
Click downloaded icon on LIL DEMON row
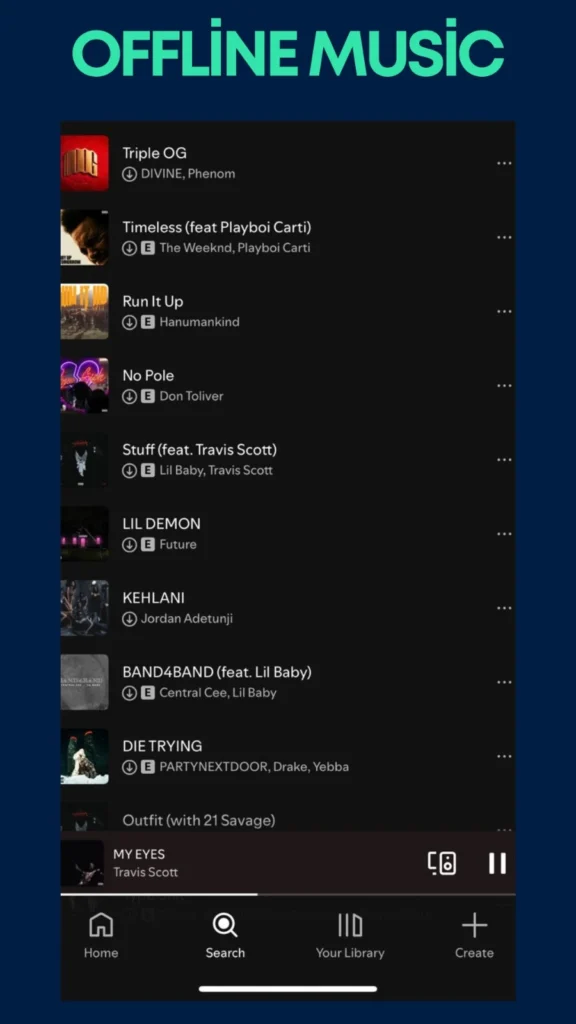[129, 545]
